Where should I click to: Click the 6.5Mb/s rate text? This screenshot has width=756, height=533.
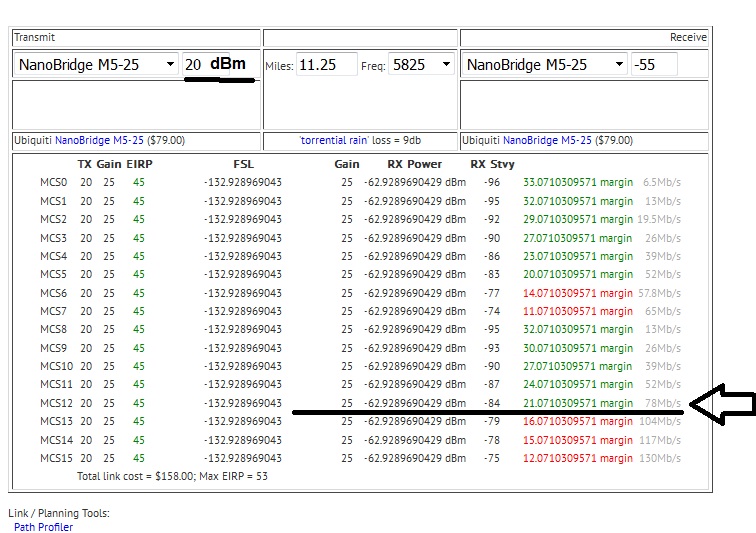pos(662,182)
